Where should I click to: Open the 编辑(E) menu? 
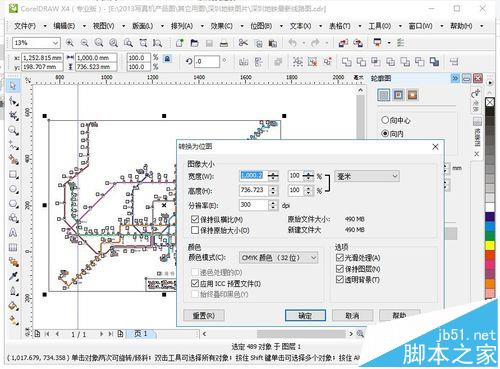click(x=64, y=26)
